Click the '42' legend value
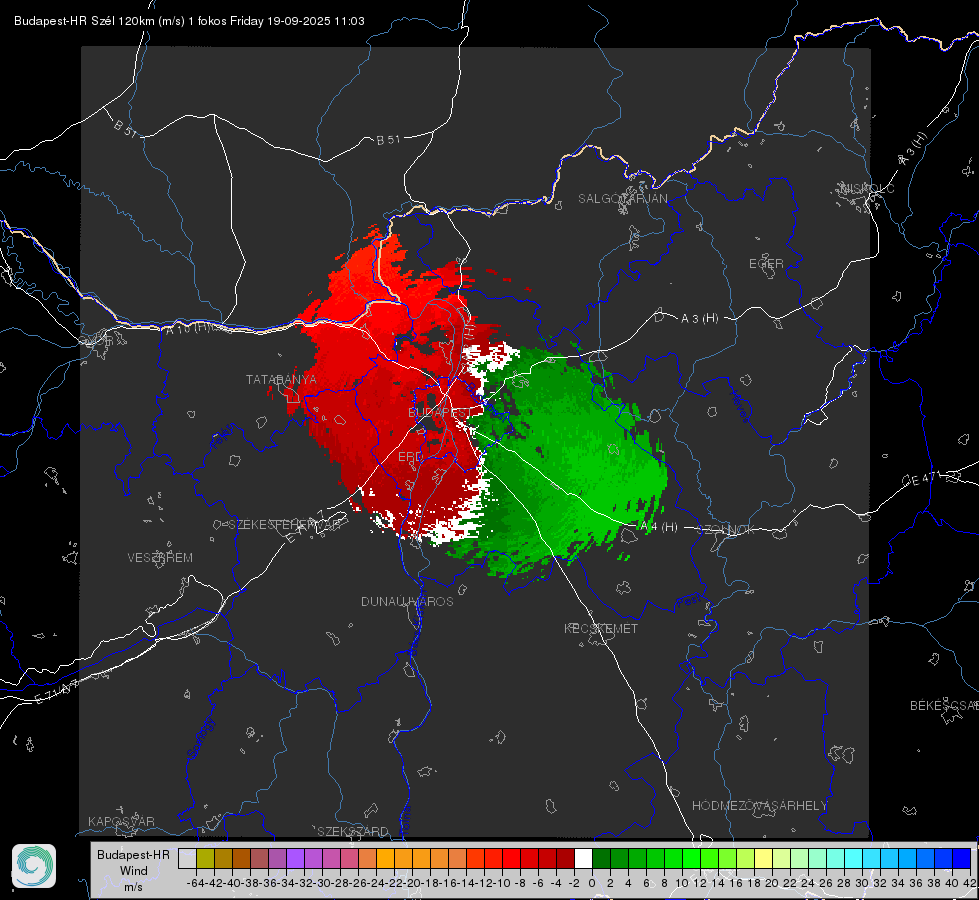The image size is (979, 900). click(x=970, y=883)
